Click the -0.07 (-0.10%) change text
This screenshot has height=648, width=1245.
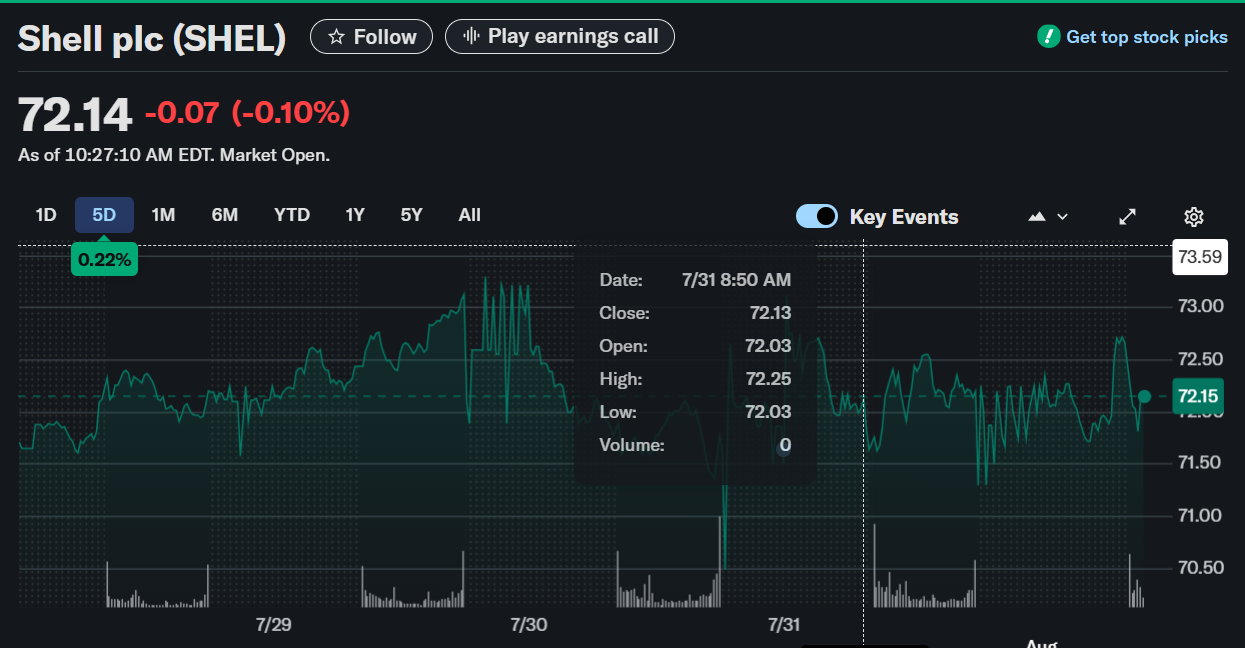point(247,113)
